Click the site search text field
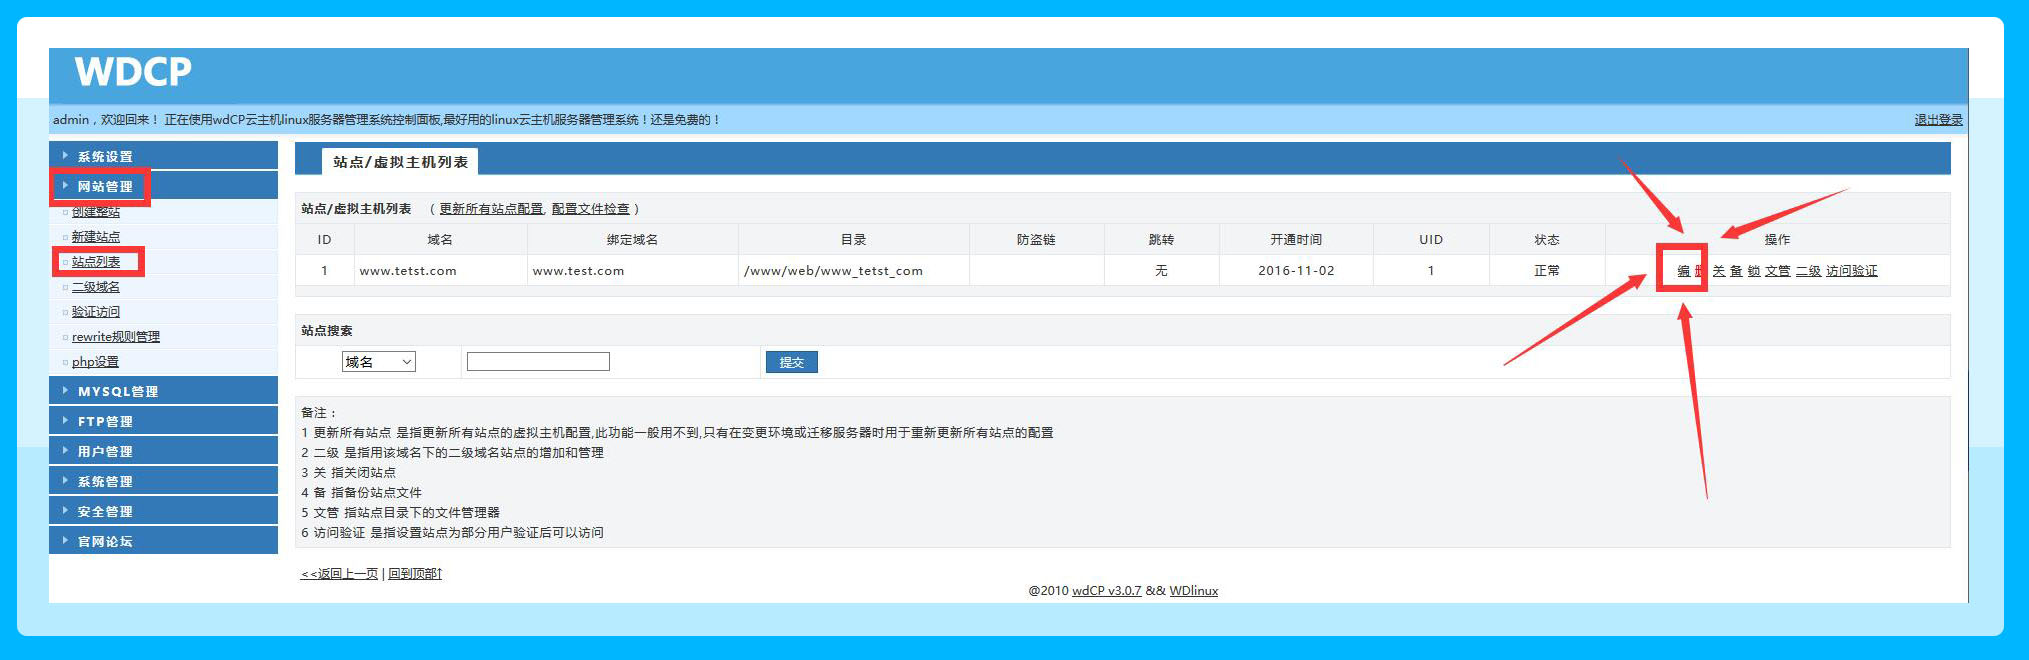The height and width of the screenshot is (660, 2029). [538, 362]
